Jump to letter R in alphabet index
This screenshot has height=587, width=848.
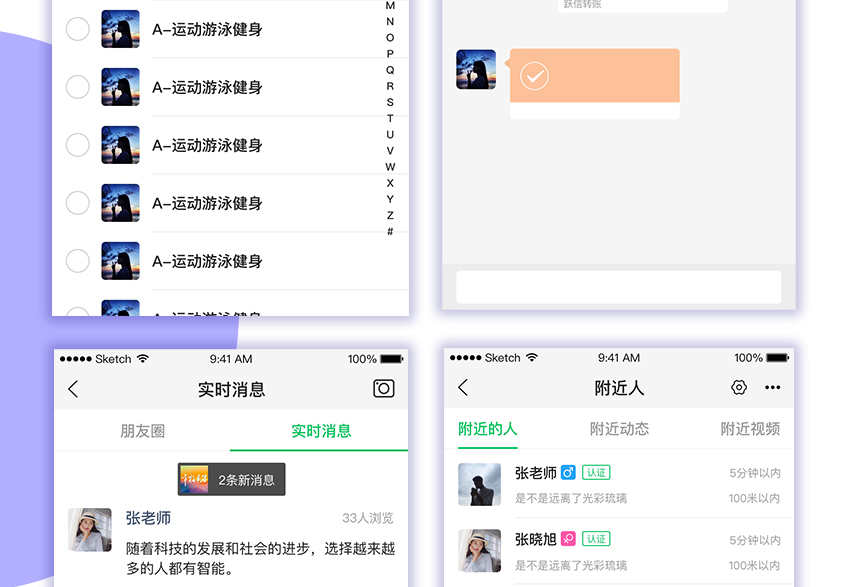point(390,86)
